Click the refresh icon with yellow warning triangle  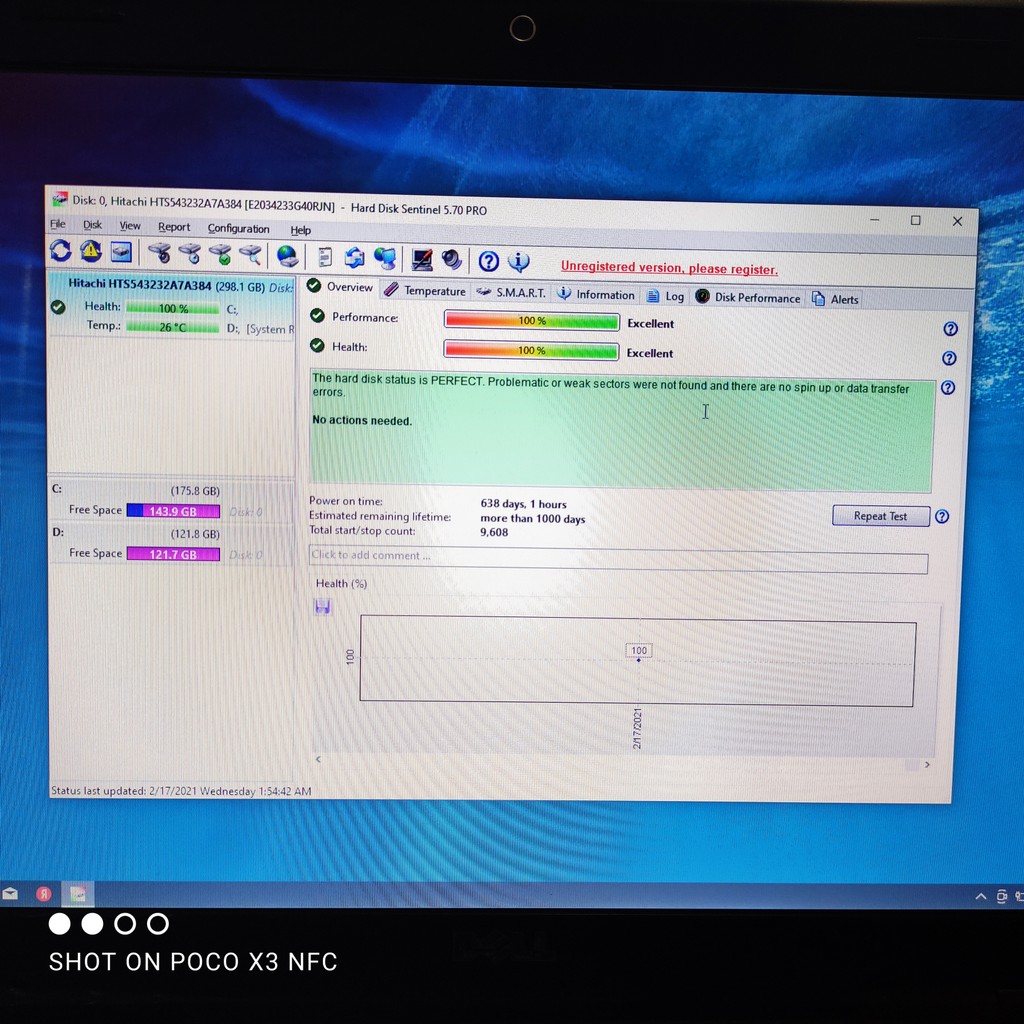(x=91, y=251)
